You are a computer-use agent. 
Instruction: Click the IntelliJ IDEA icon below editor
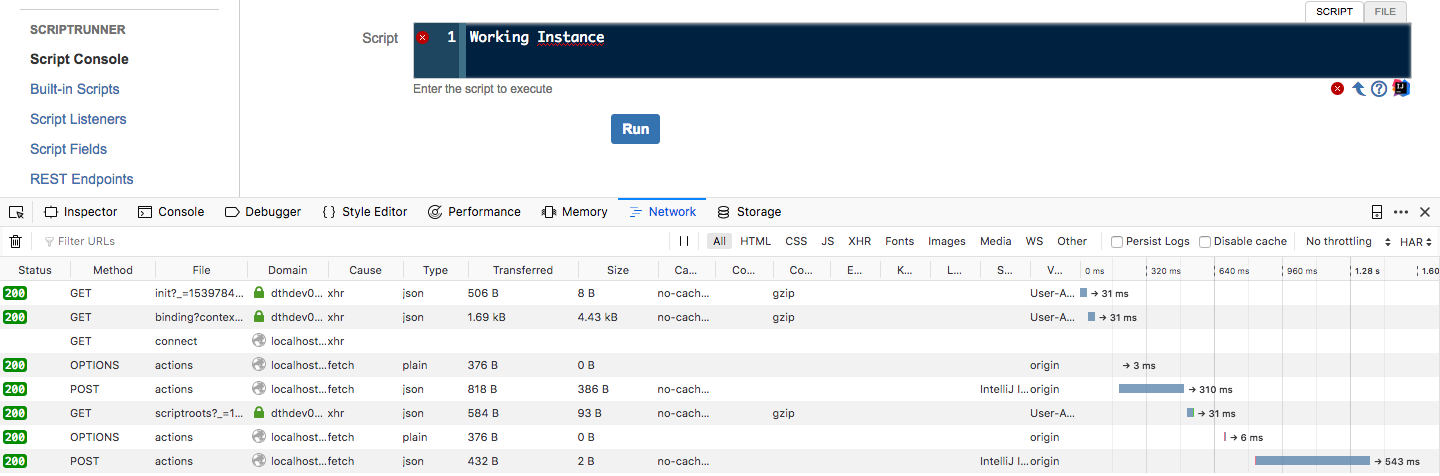pyautogui.click(x=1401, y=88)
